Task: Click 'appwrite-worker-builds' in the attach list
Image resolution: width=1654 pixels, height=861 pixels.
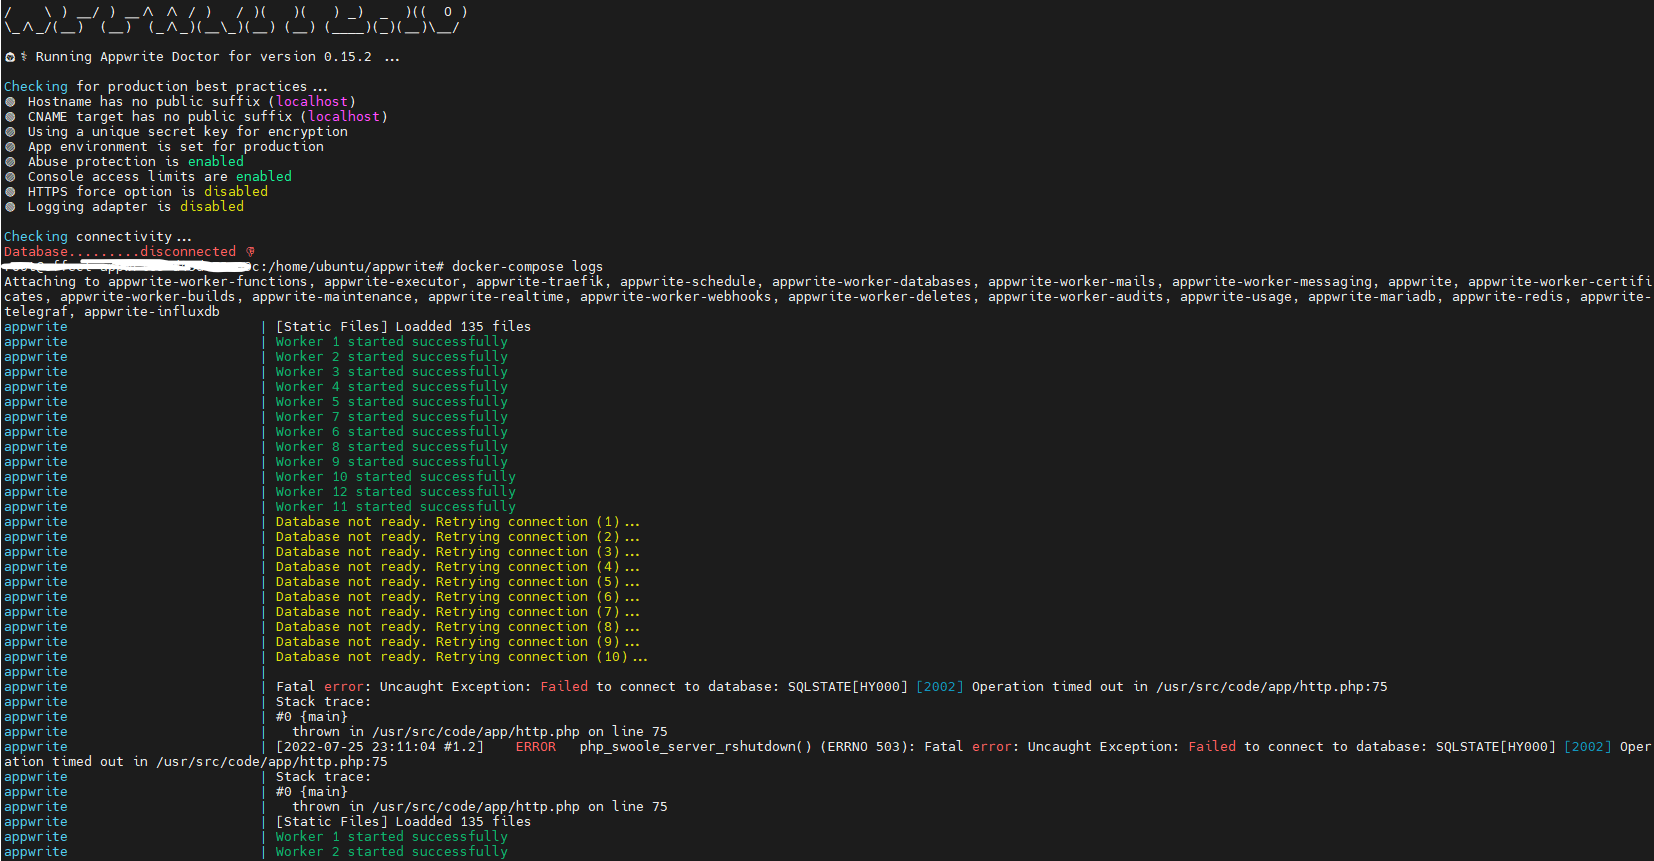Action: [x=148, y=297]
